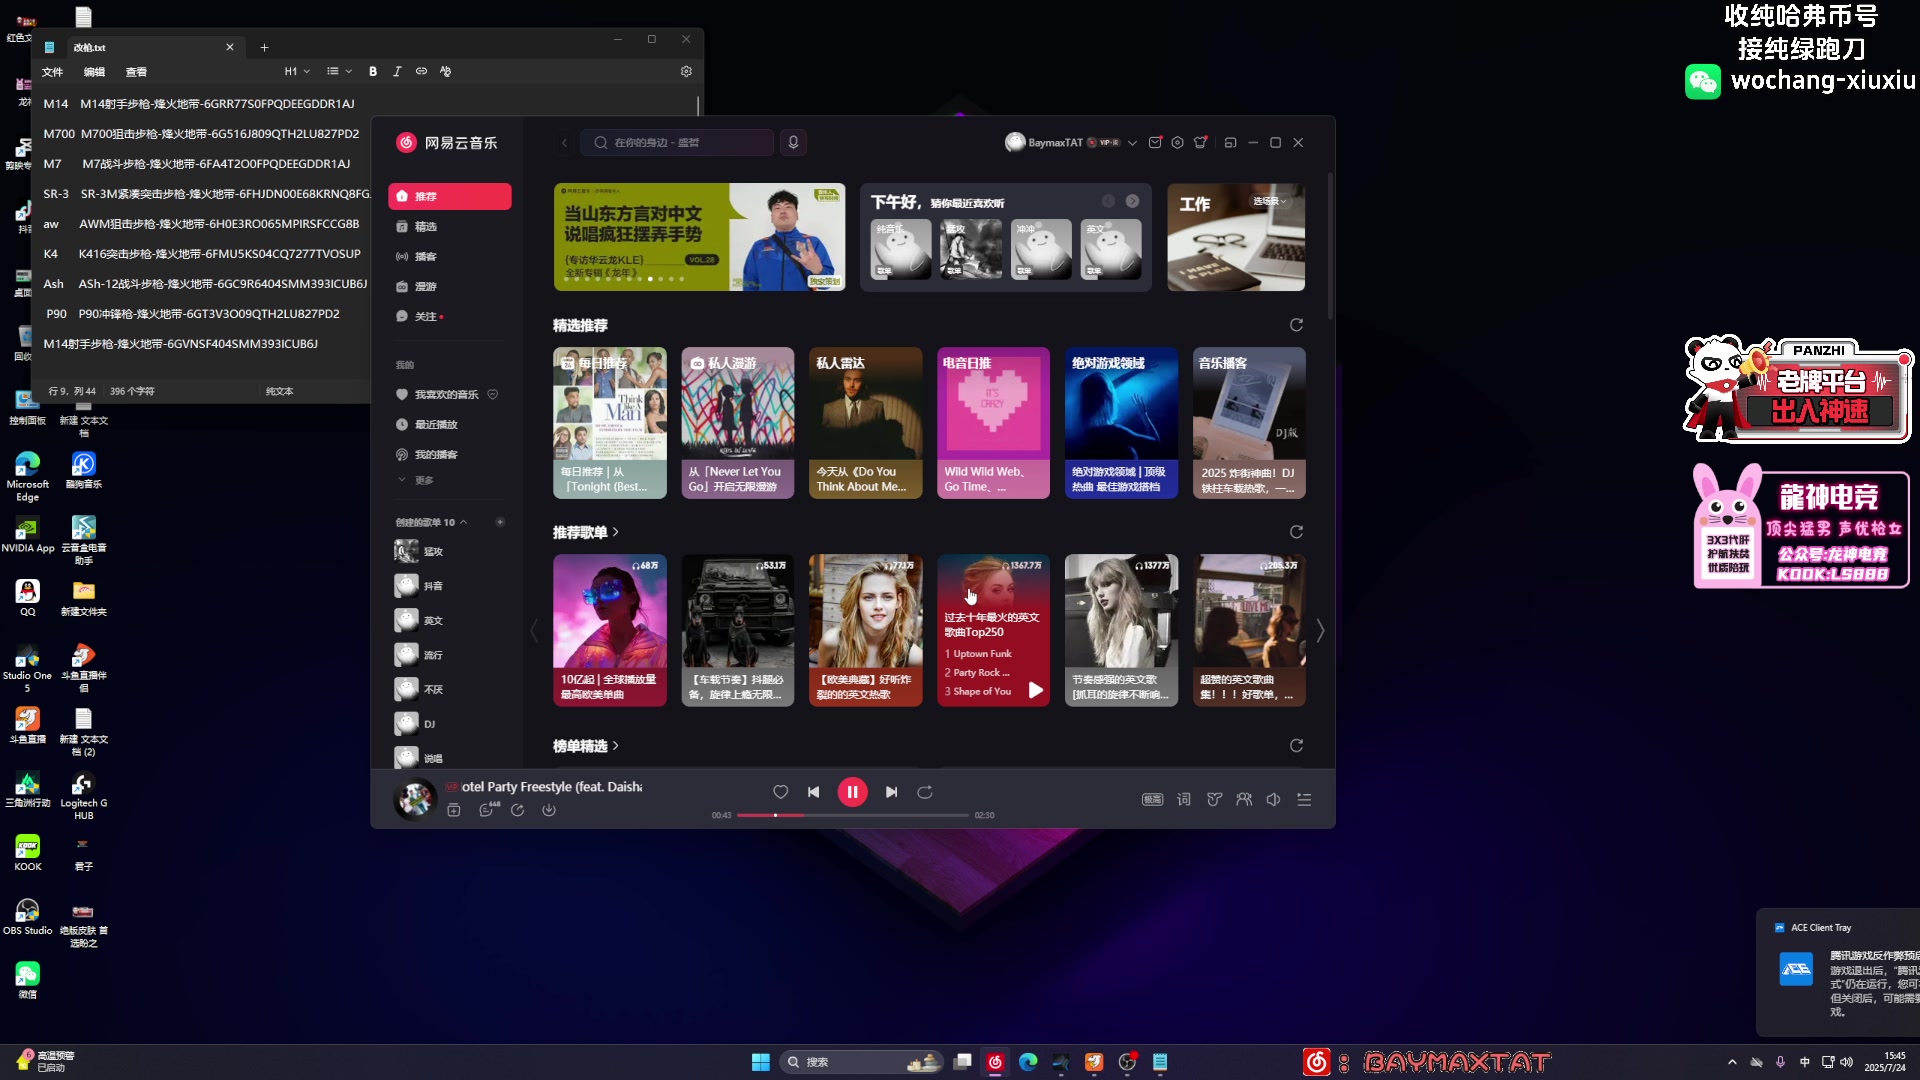Open the hexagon settings icon in NetEase Music
Image resolution: width=1920 pixels, height=1080 pixels.
pyautogui.click(x=1178, y=143)
